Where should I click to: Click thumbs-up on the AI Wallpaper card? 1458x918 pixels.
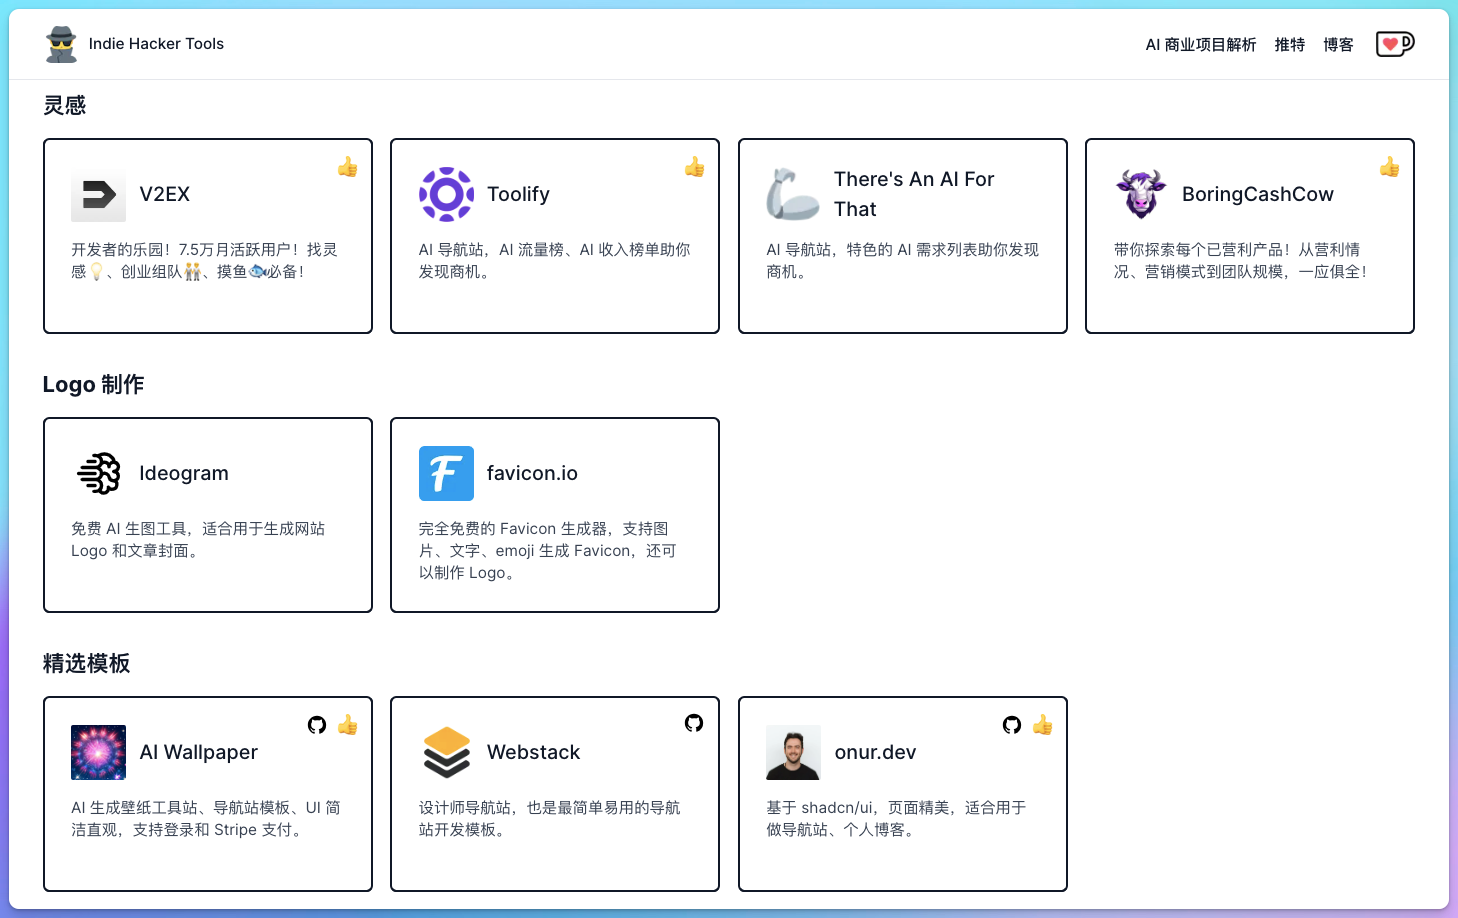[347, 725]
